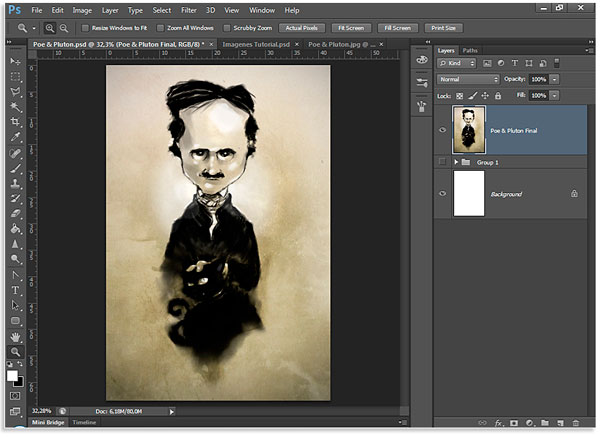The width and height of the screenshot is (600, 437).
Task: Click the Zoom In mode icon
Action: pyautogui.click(x=50, y=28)
